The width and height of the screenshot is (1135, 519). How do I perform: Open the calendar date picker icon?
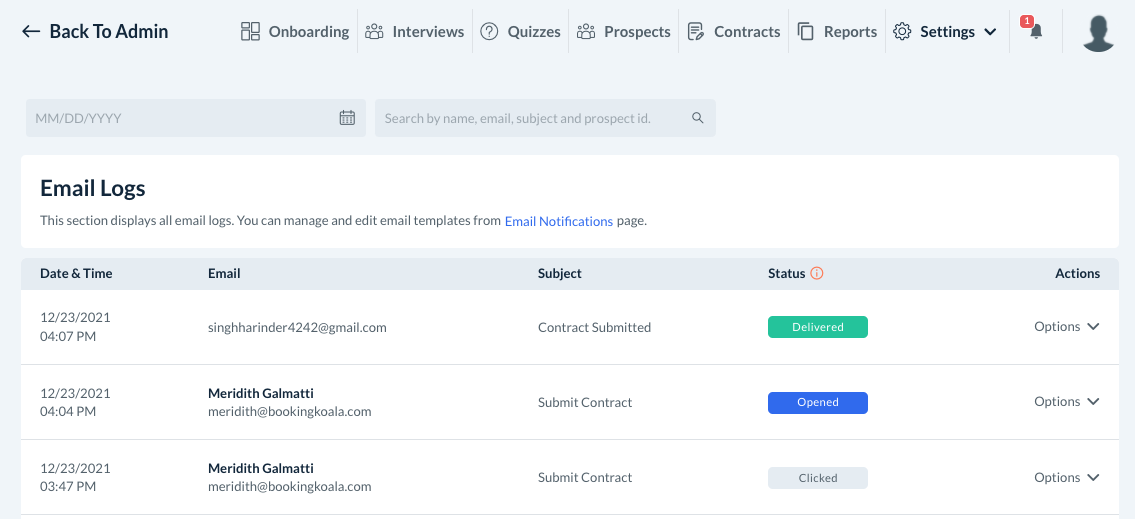(347, 118)
